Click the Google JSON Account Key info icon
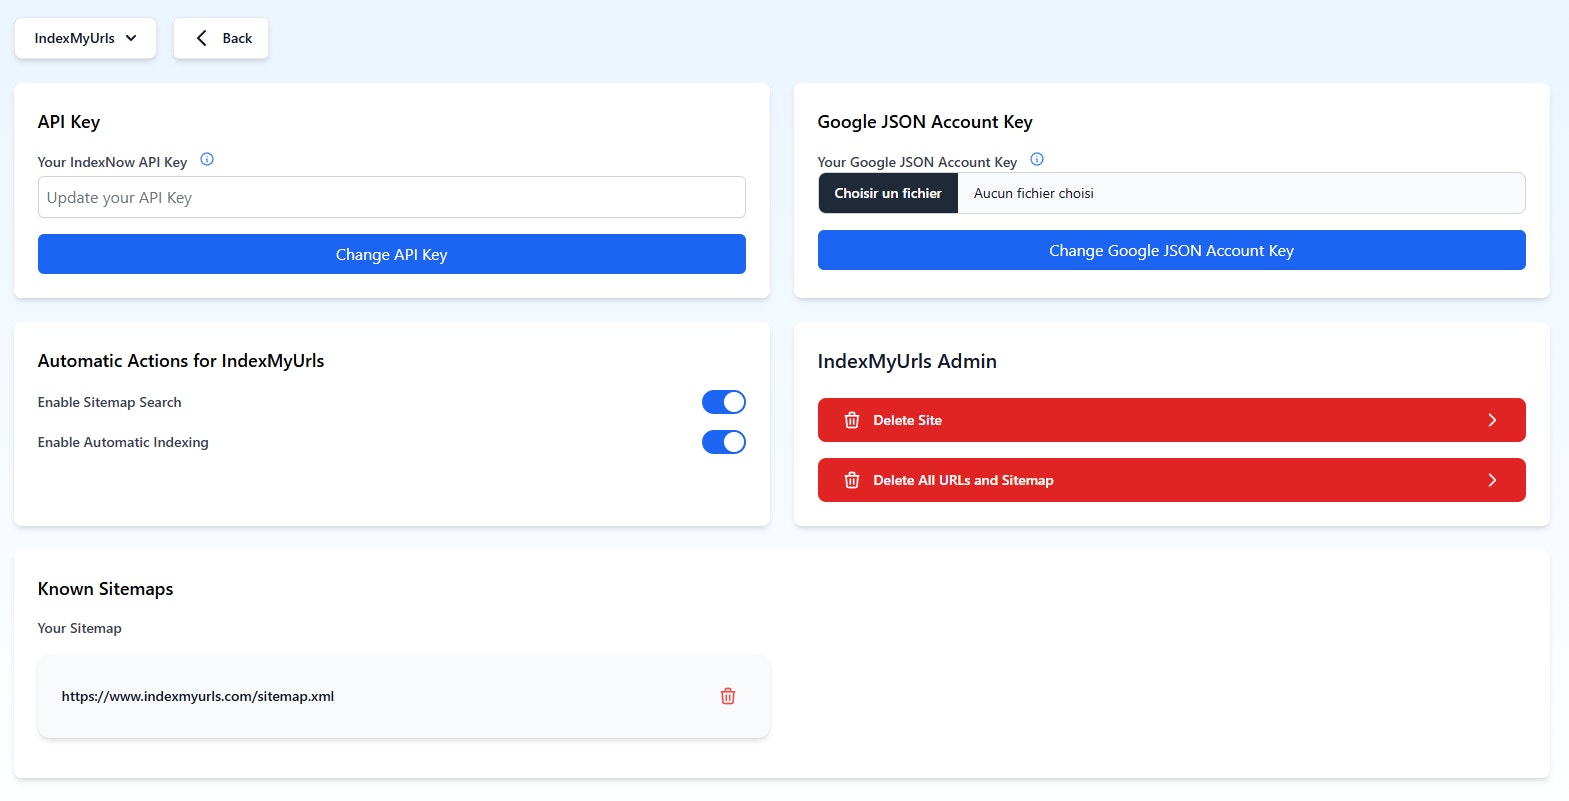1569x801 pixels. [1037, 159]
